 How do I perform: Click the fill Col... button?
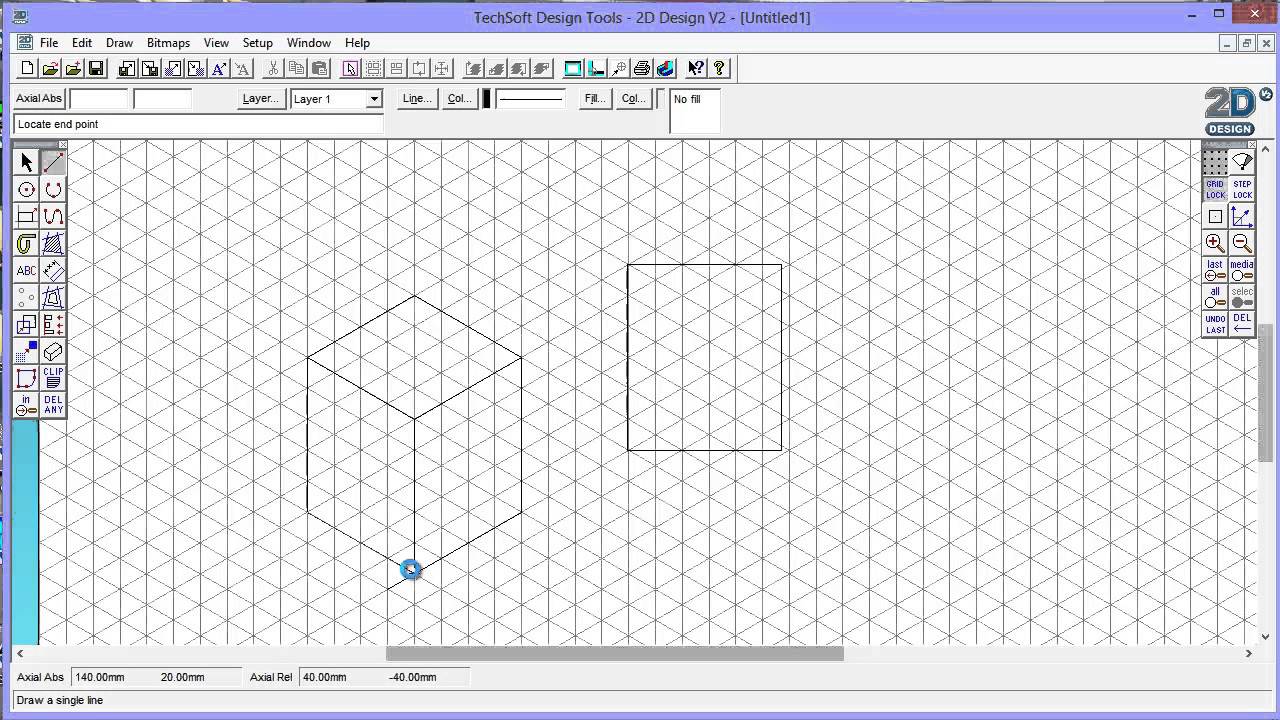(x=633, y=99)
